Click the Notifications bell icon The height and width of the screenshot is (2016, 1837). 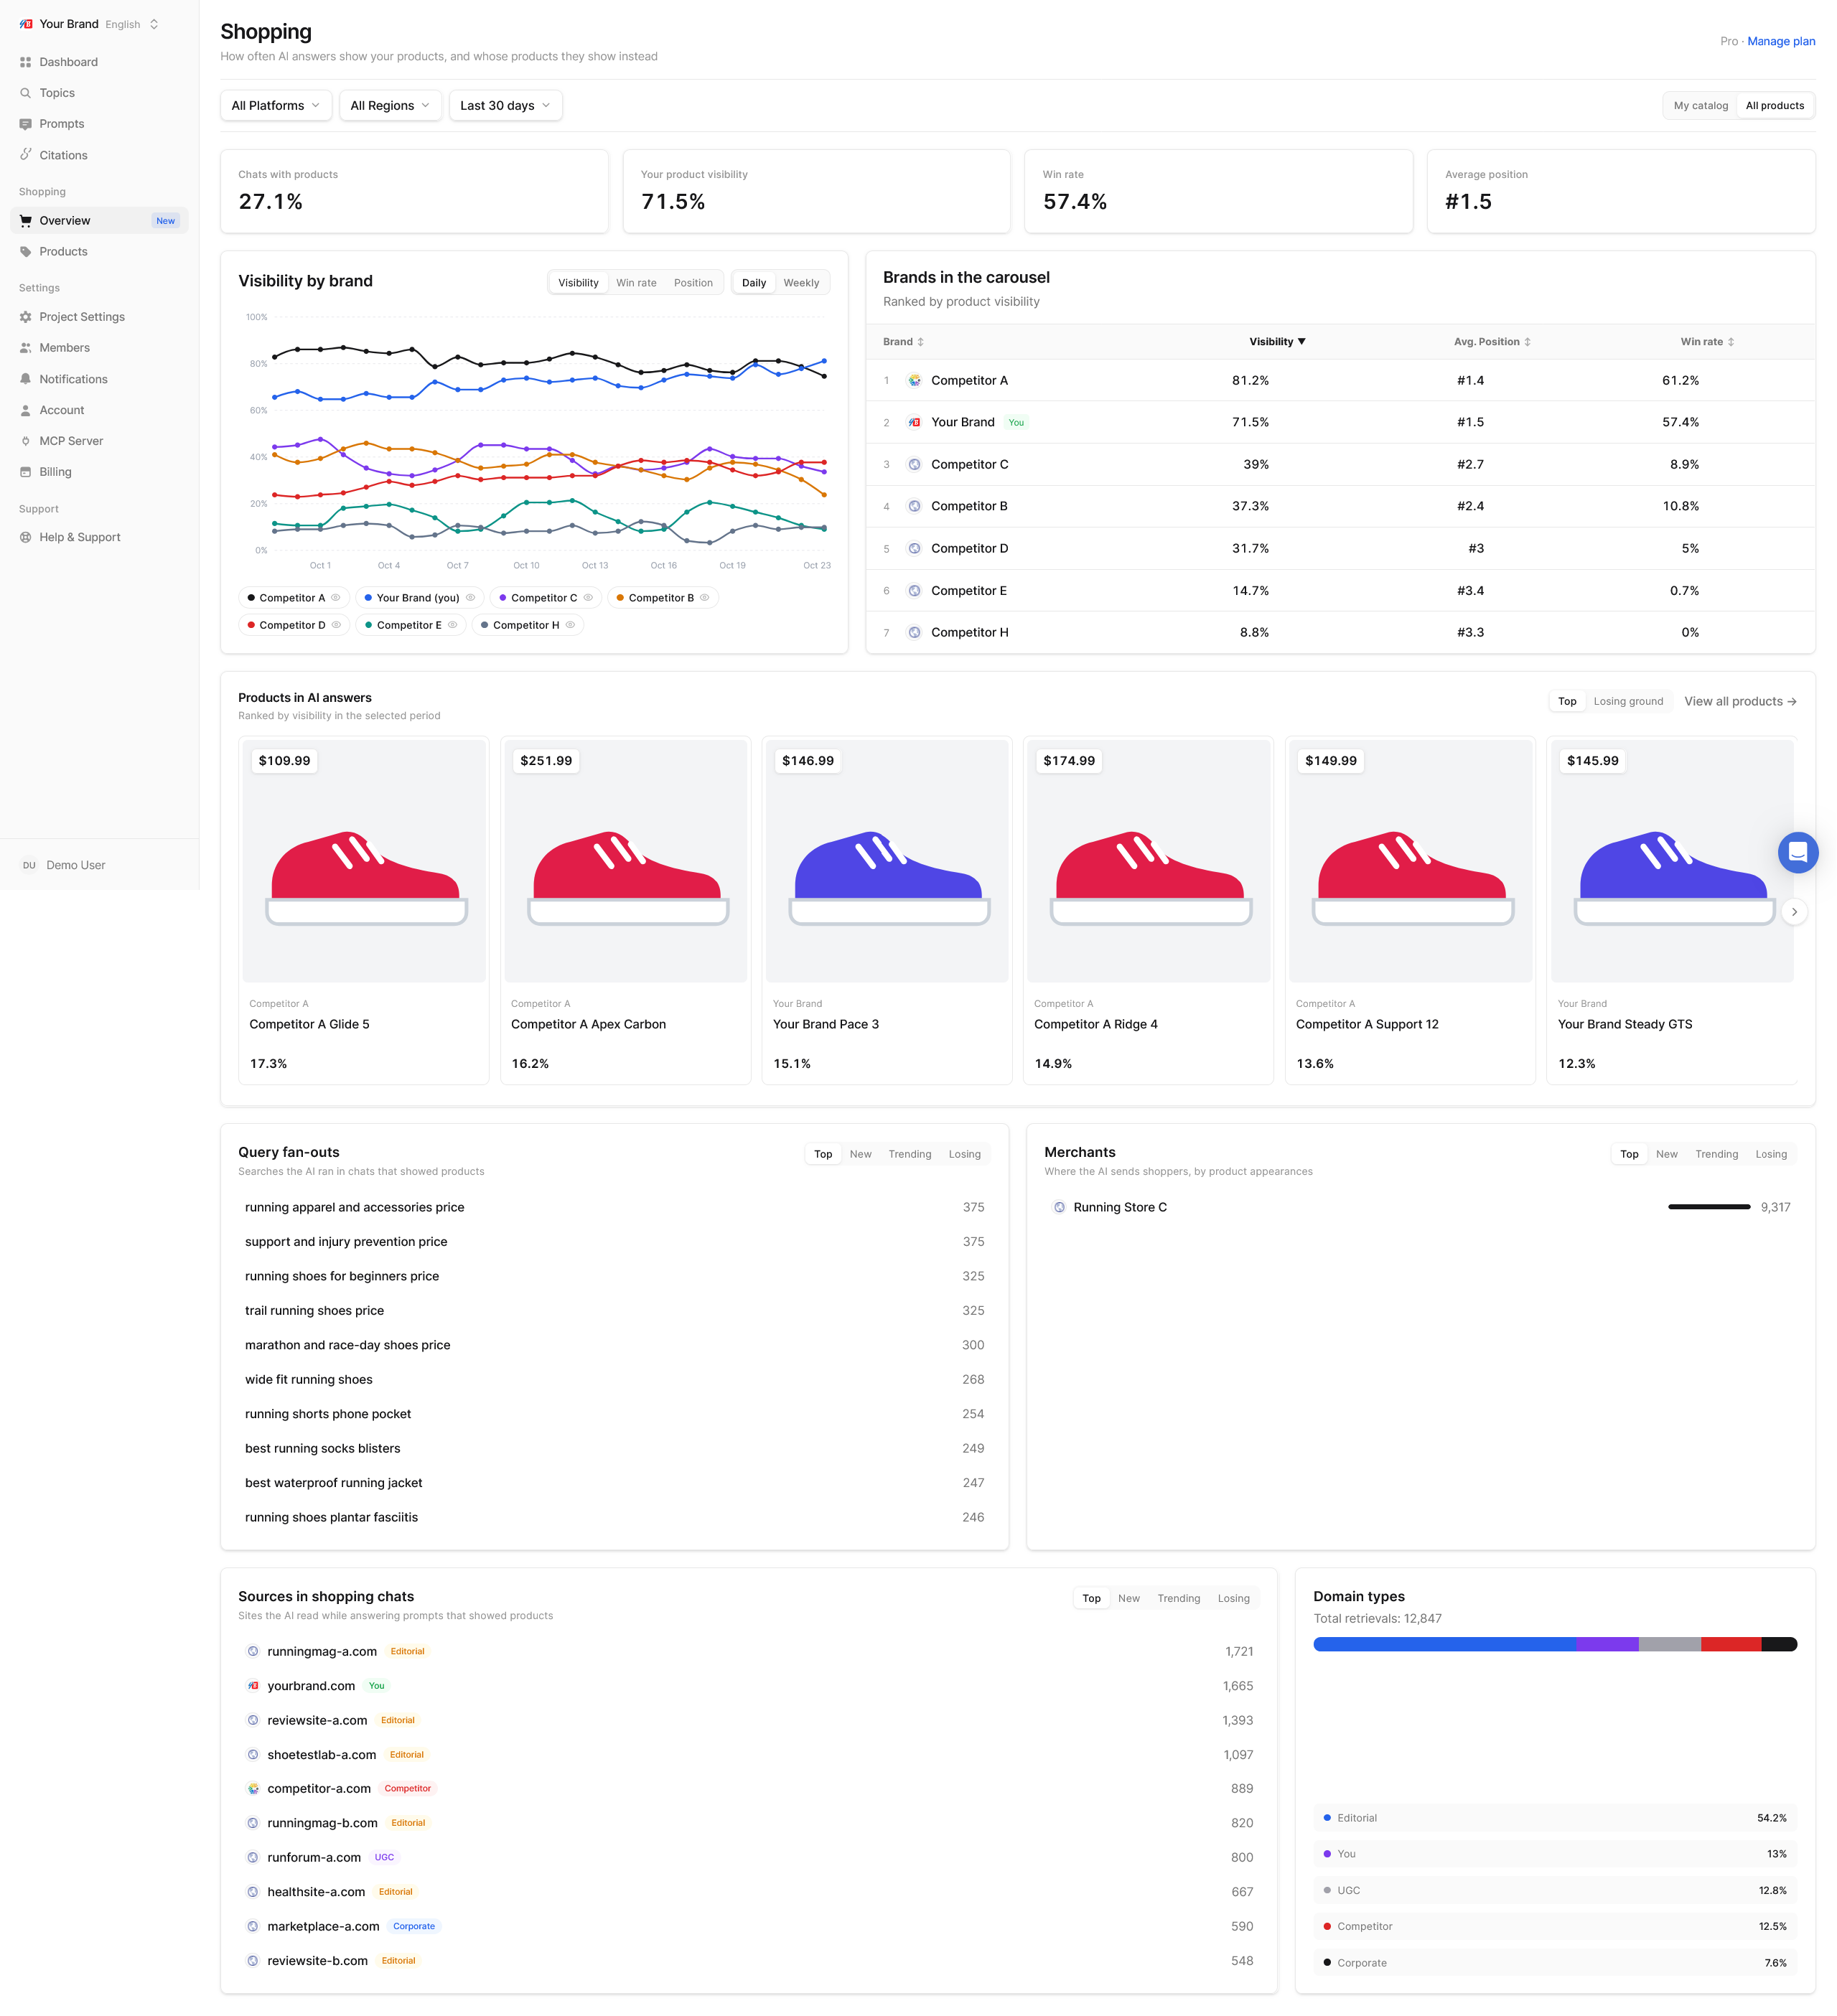tap(26, 379)
